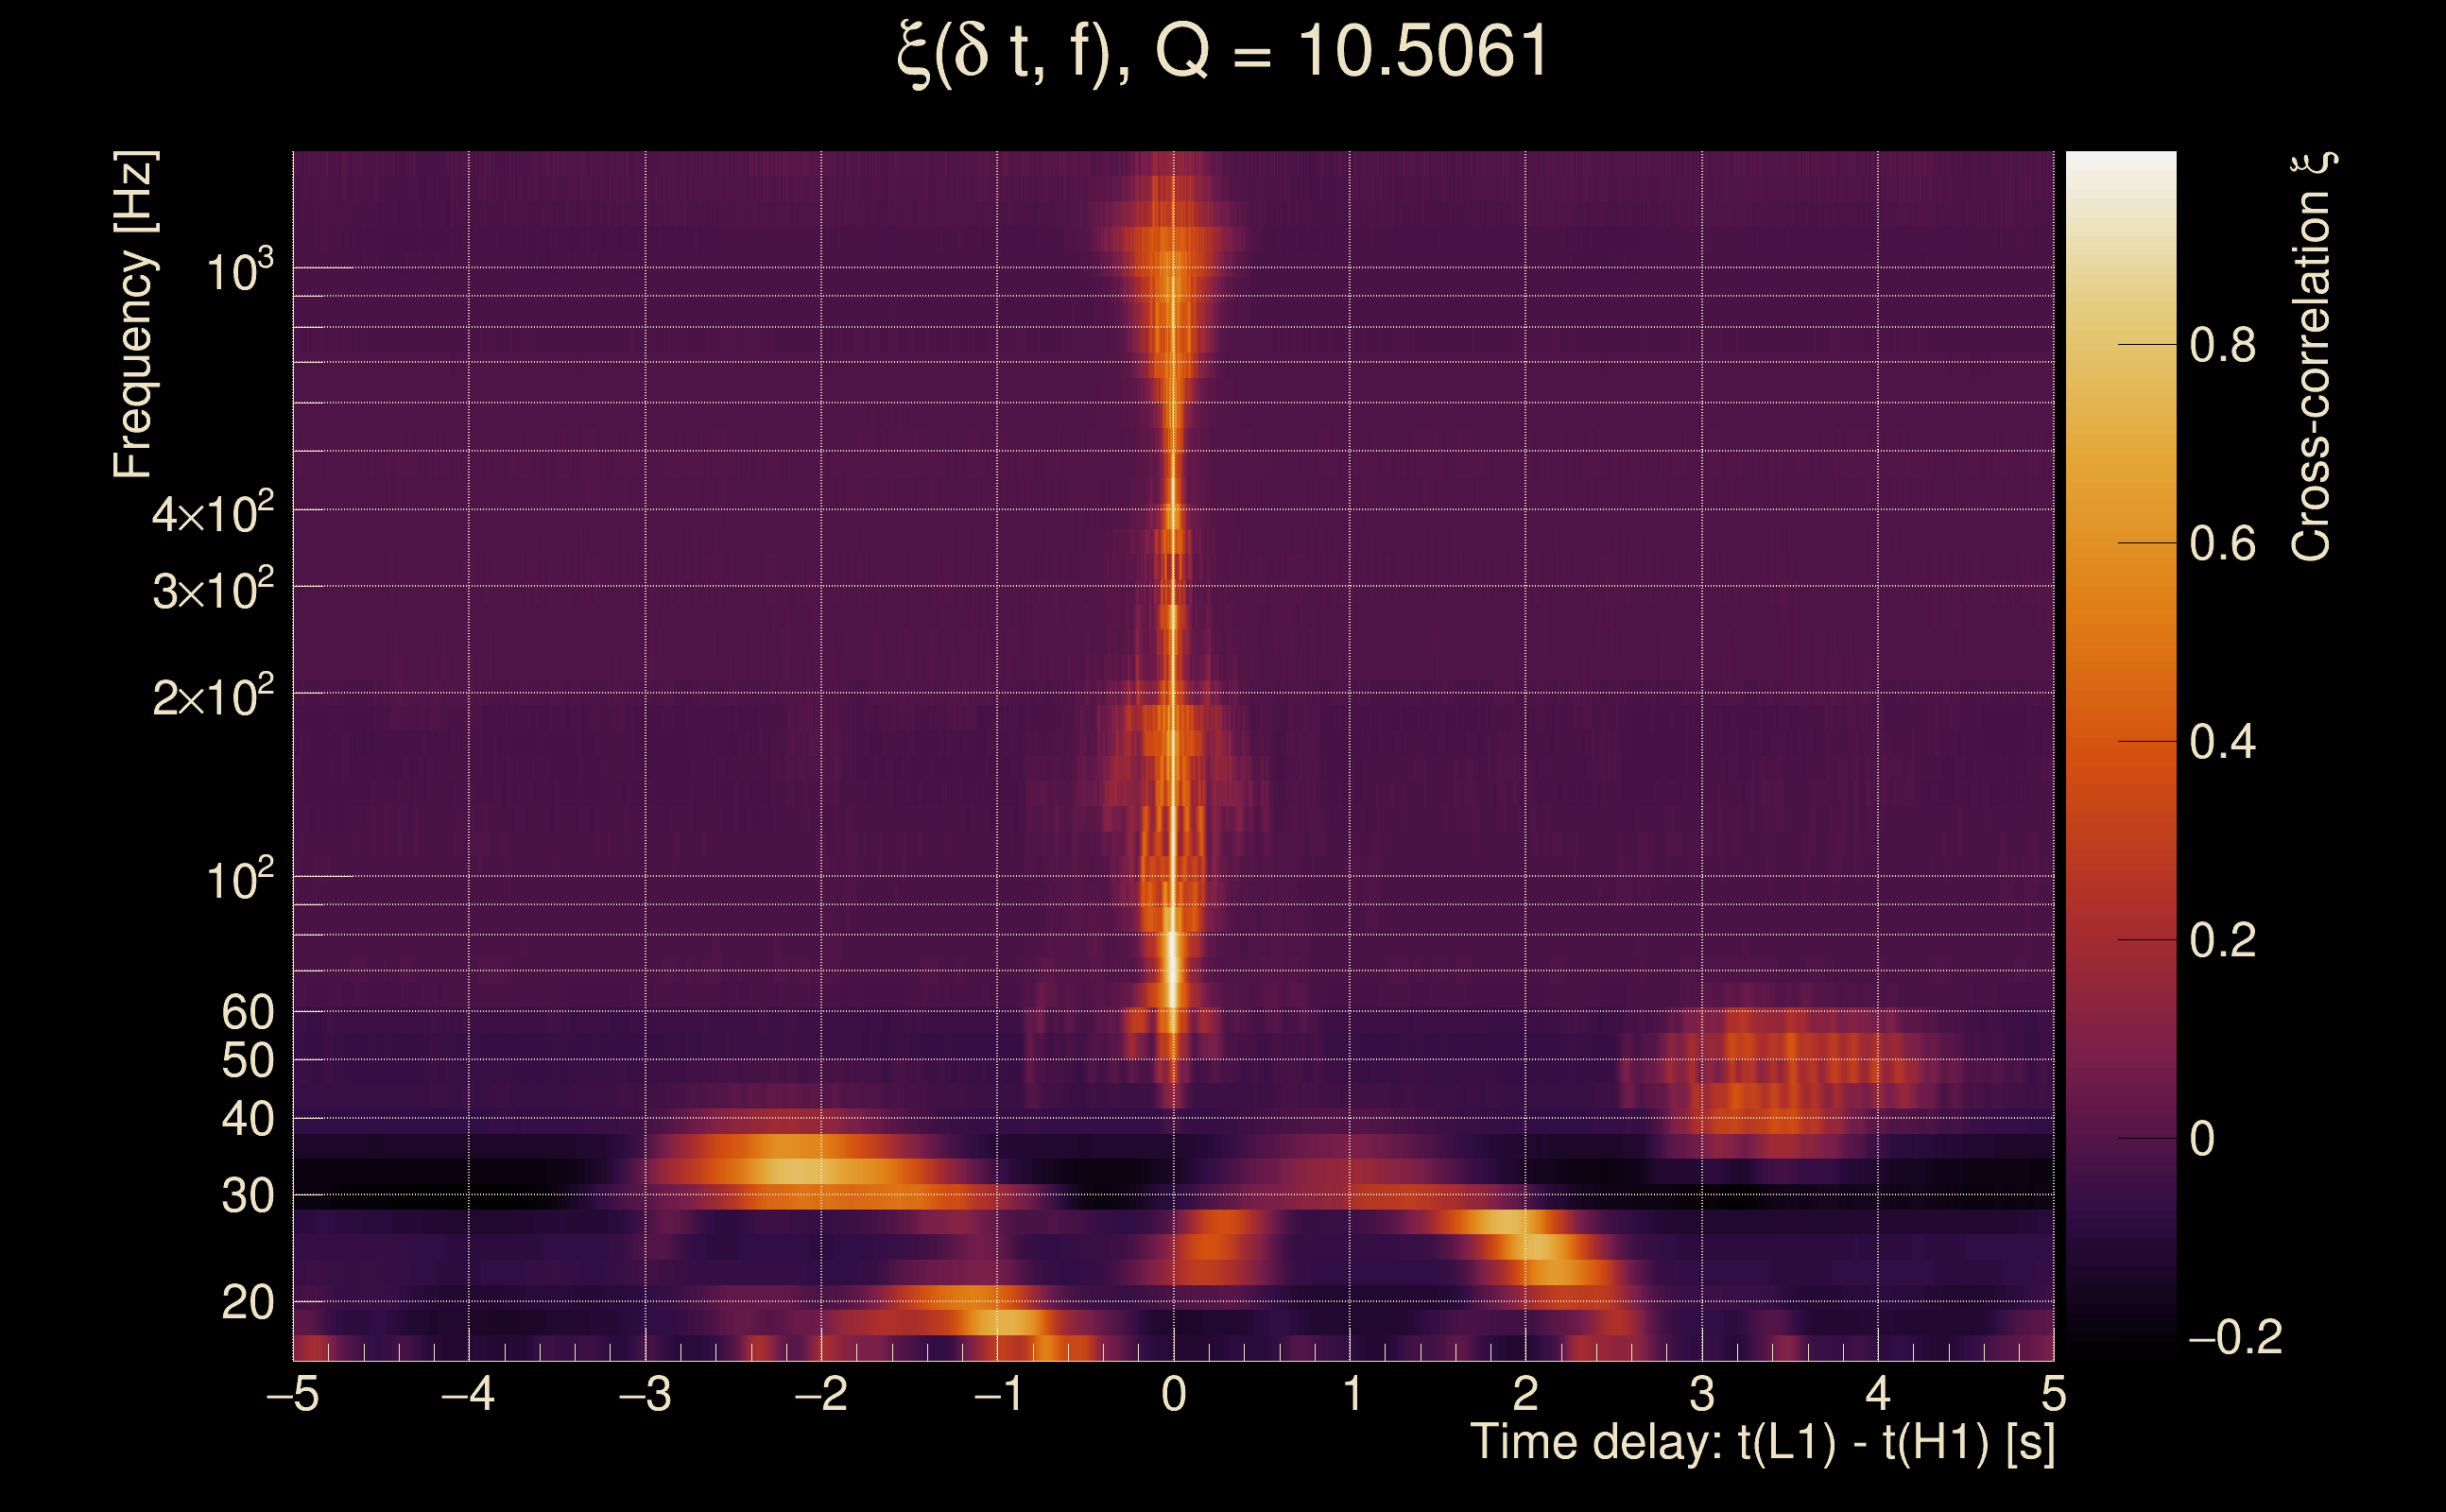Image resolution: width=2446 pixels, height=1512 pixels.
Task: Click the plot title text
Action: [1222, 52]
